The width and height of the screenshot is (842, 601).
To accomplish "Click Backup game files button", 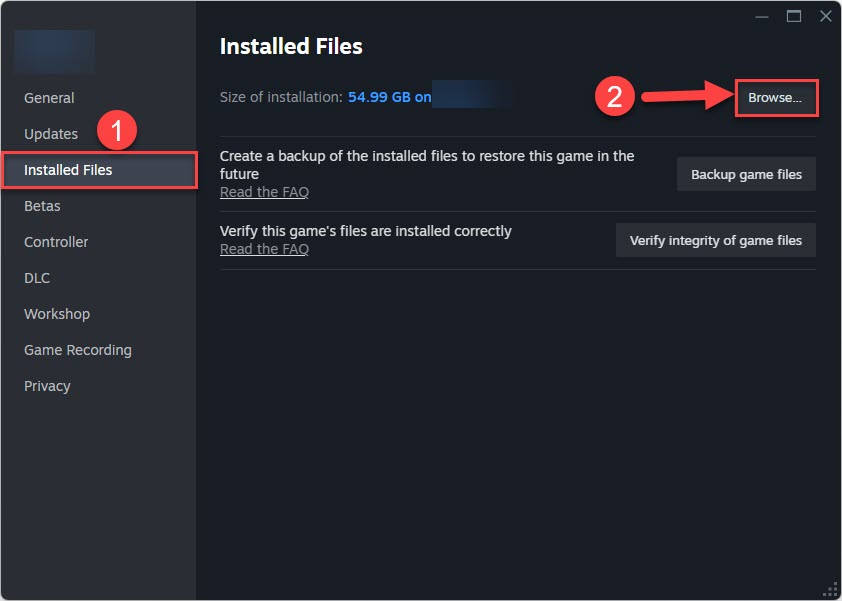I will coord(746,175).
